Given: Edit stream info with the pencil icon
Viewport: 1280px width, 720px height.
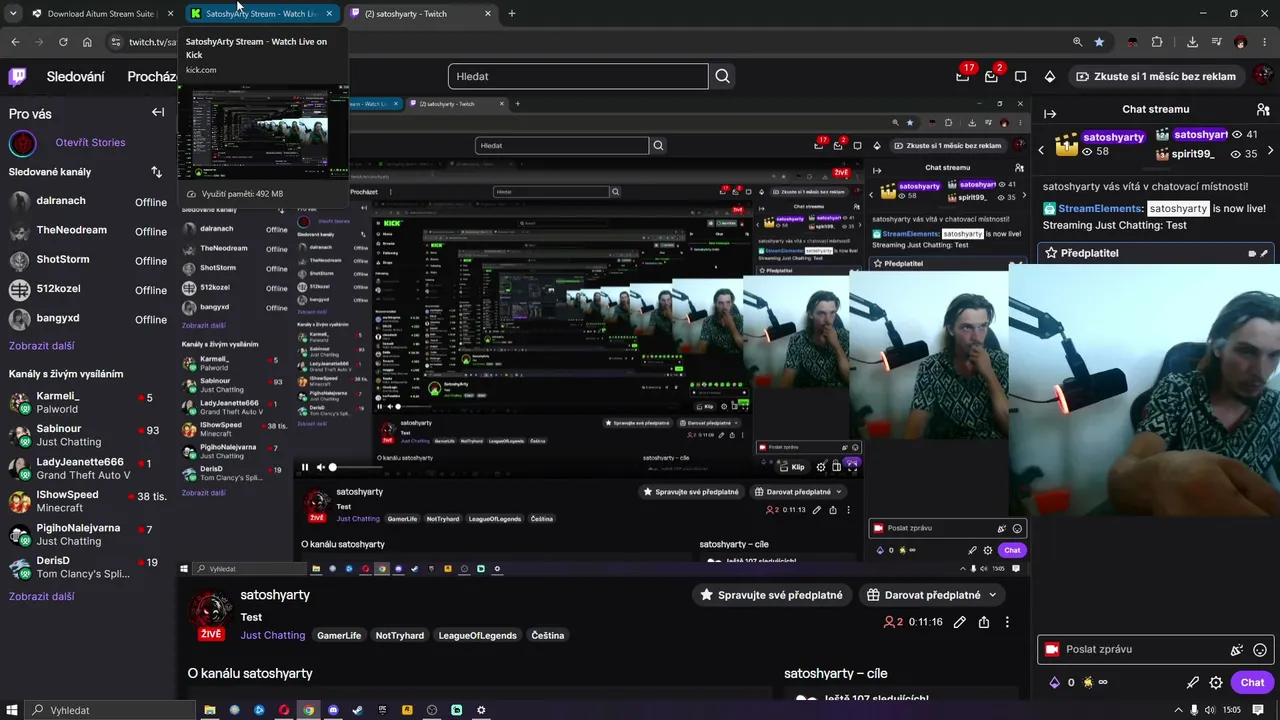Looking at the screenshot, I should [x=960, y=622].
